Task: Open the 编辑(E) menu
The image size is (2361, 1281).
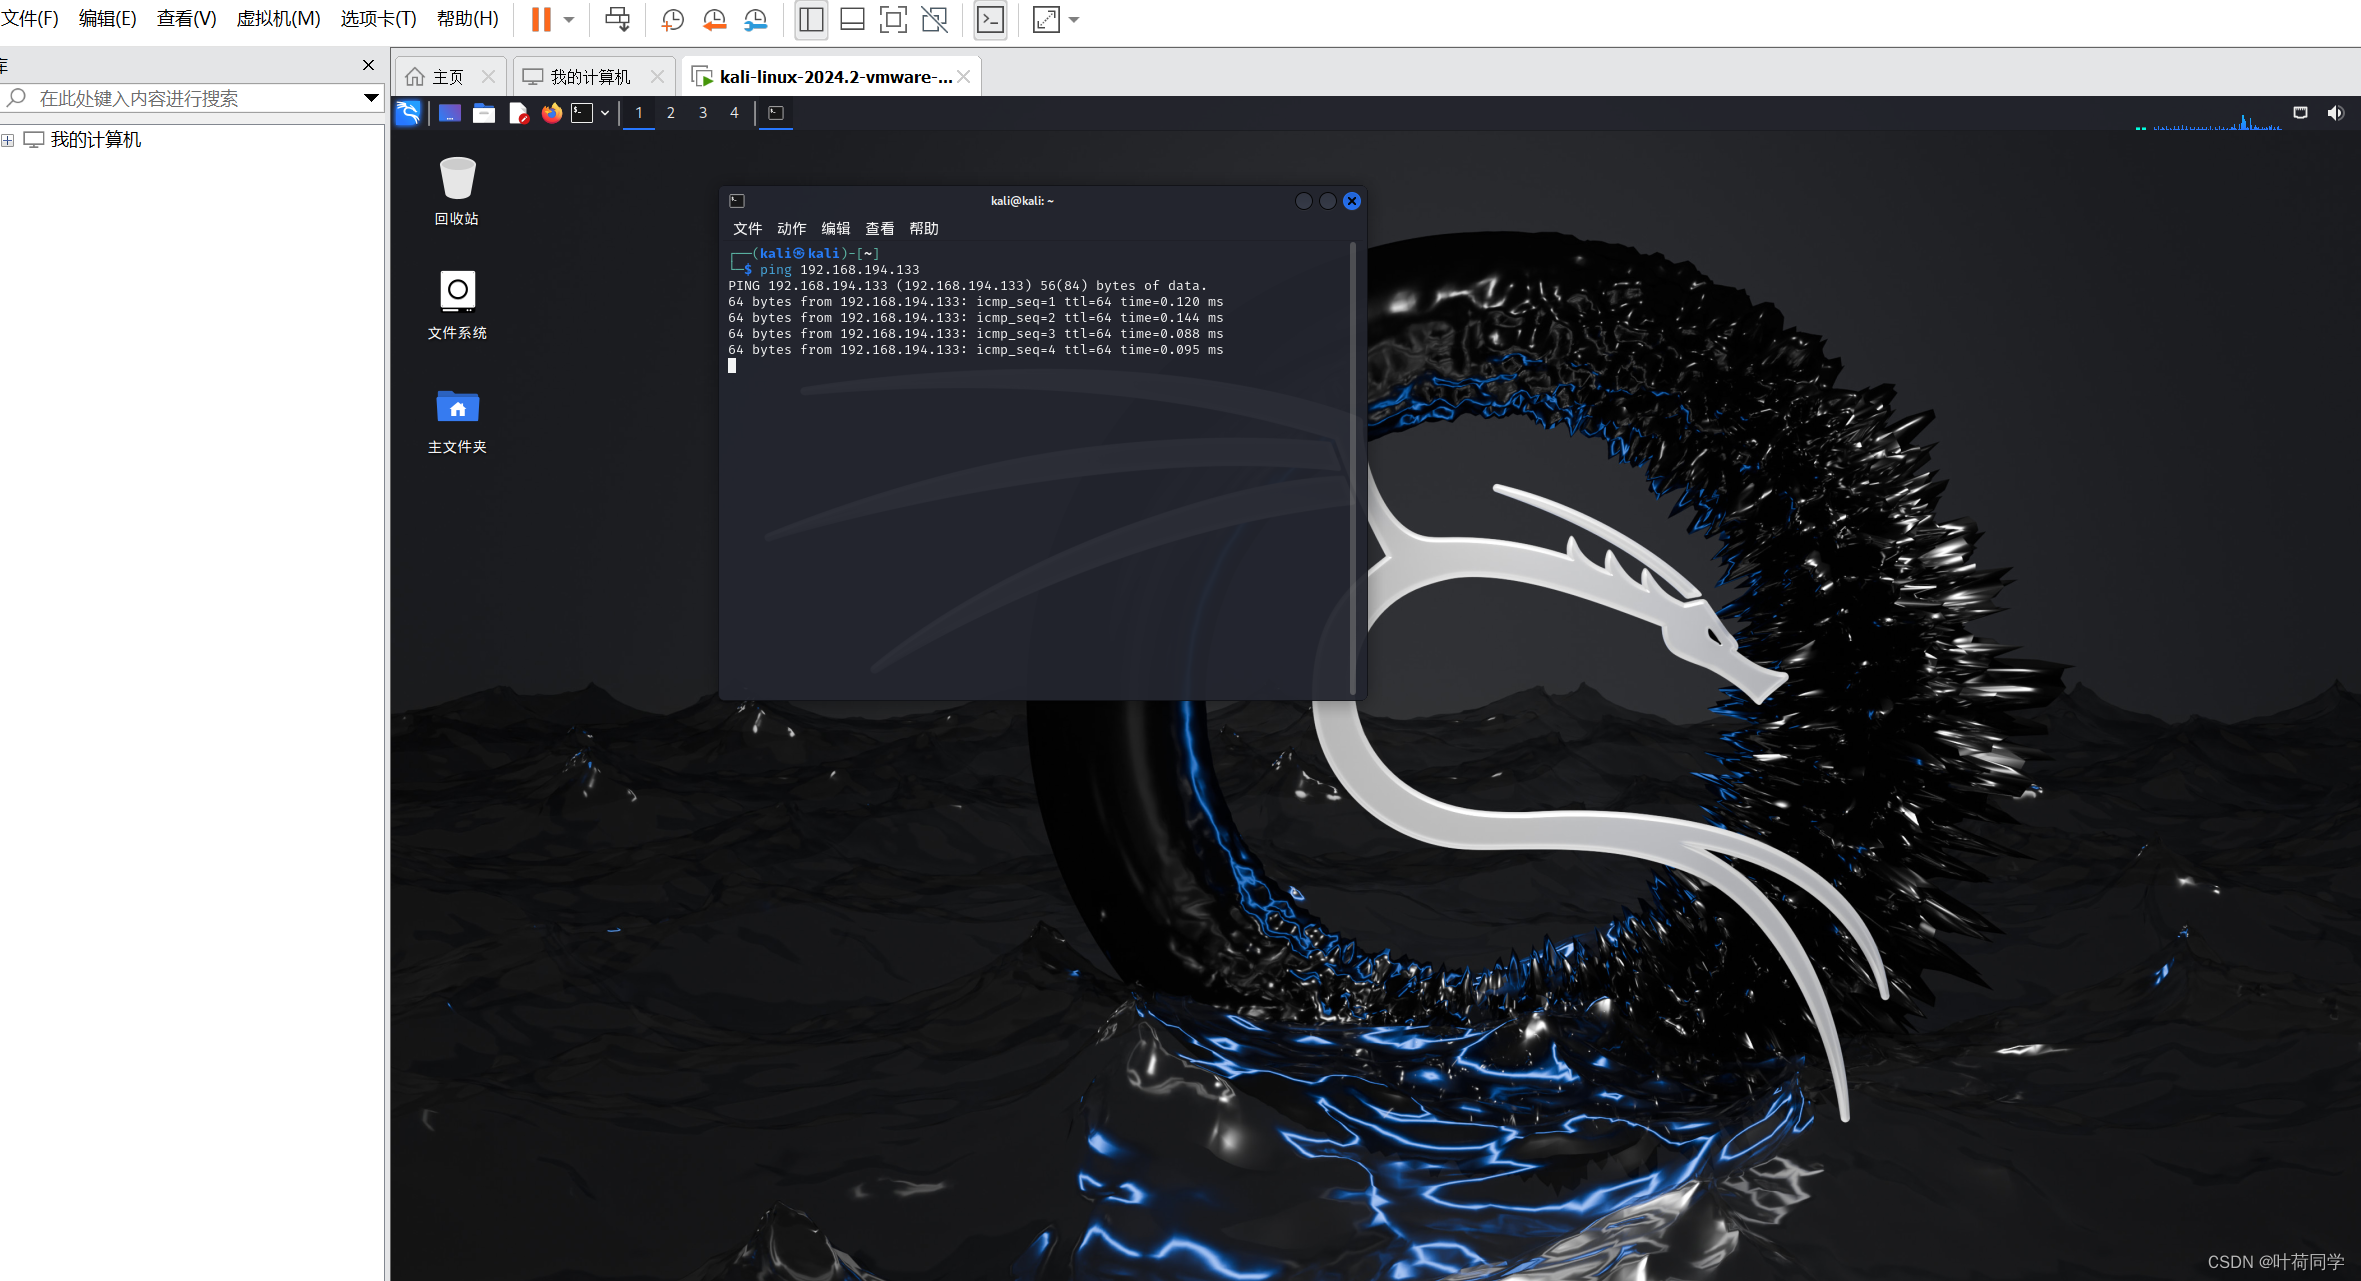Action: (107, 19)
